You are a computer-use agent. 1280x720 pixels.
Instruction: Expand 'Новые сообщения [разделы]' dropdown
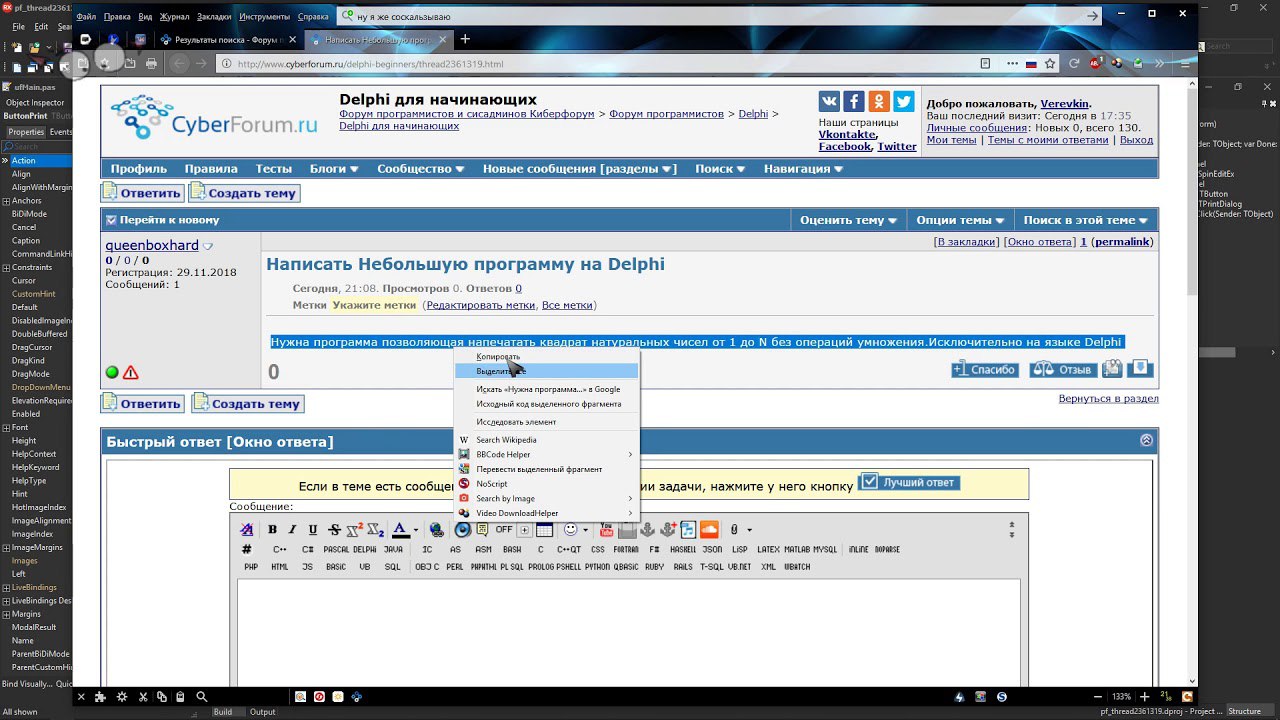click(580, 169)
